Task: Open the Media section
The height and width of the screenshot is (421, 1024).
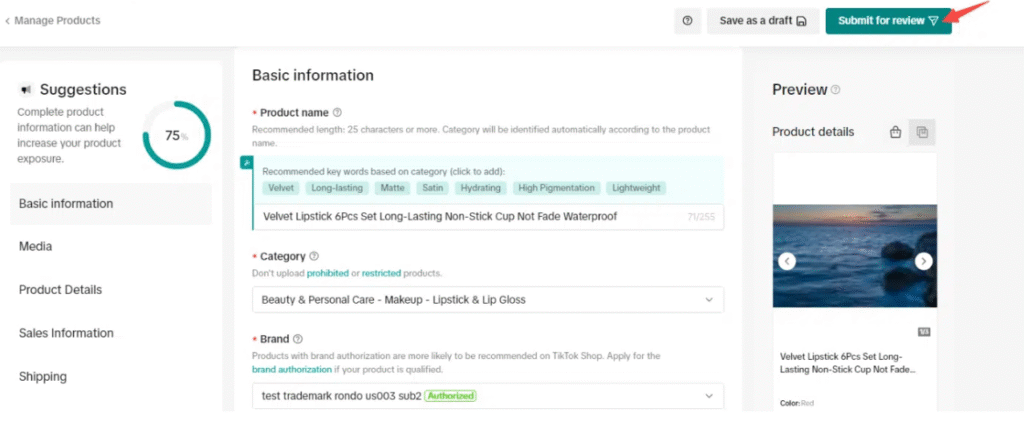Action: (36, 247)
